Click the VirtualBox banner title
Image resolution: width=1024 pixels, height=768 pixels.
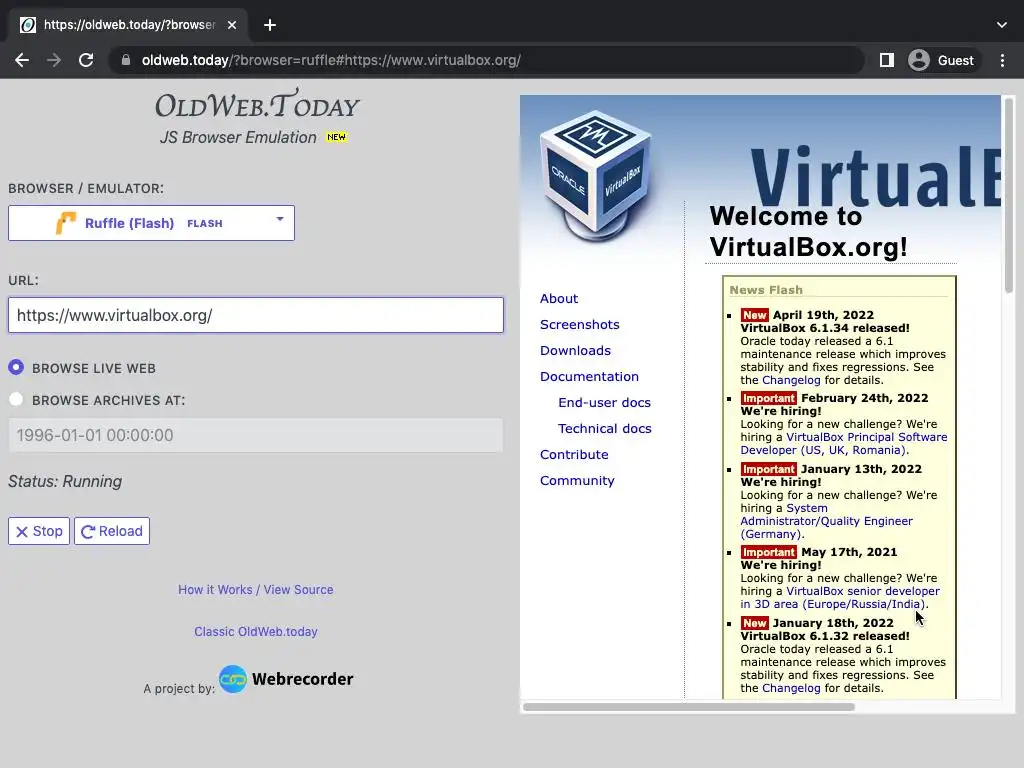pos(875,178)
